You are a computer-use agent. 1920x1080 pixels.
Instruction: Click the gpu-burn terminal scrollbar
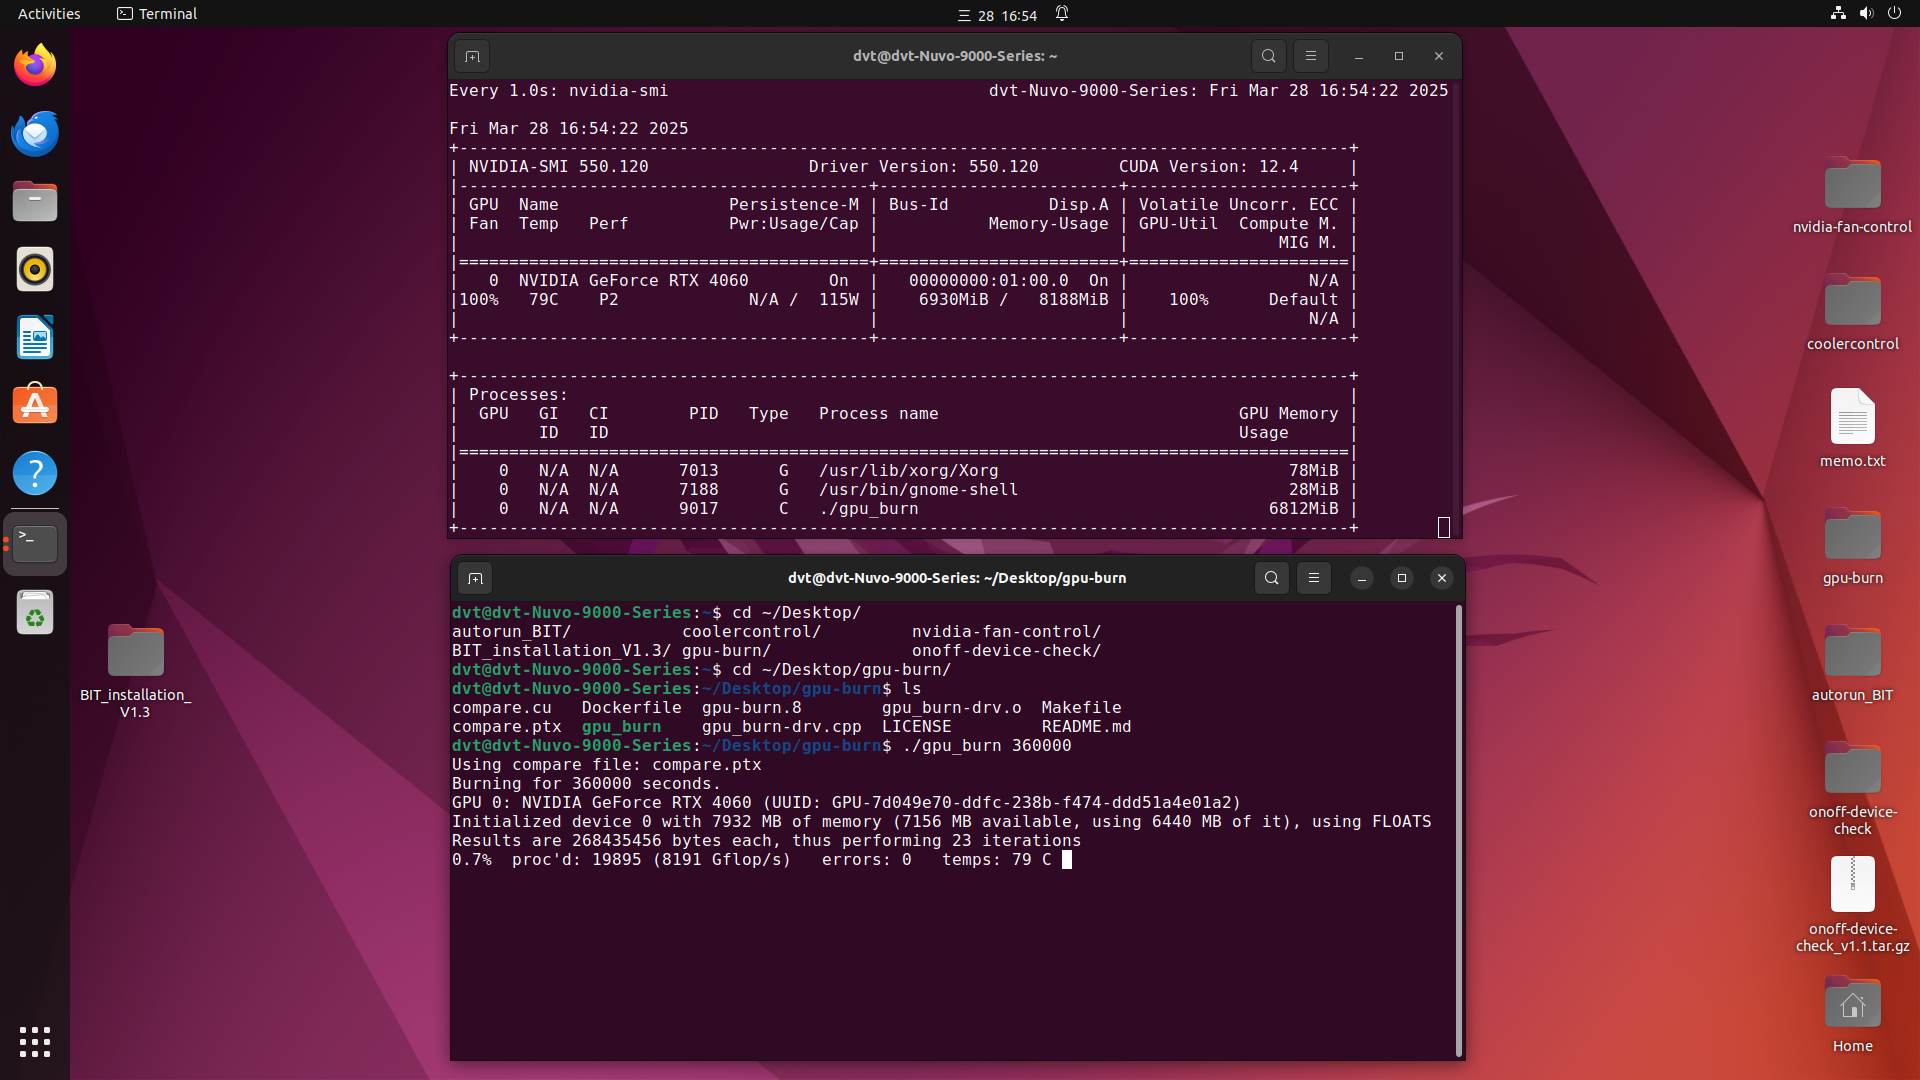click(1459, 830)
